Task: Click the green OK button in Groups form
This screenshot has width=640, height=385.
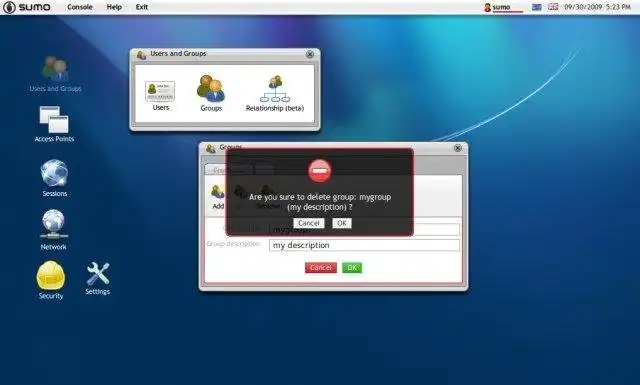Action: [x=352, y=268]
